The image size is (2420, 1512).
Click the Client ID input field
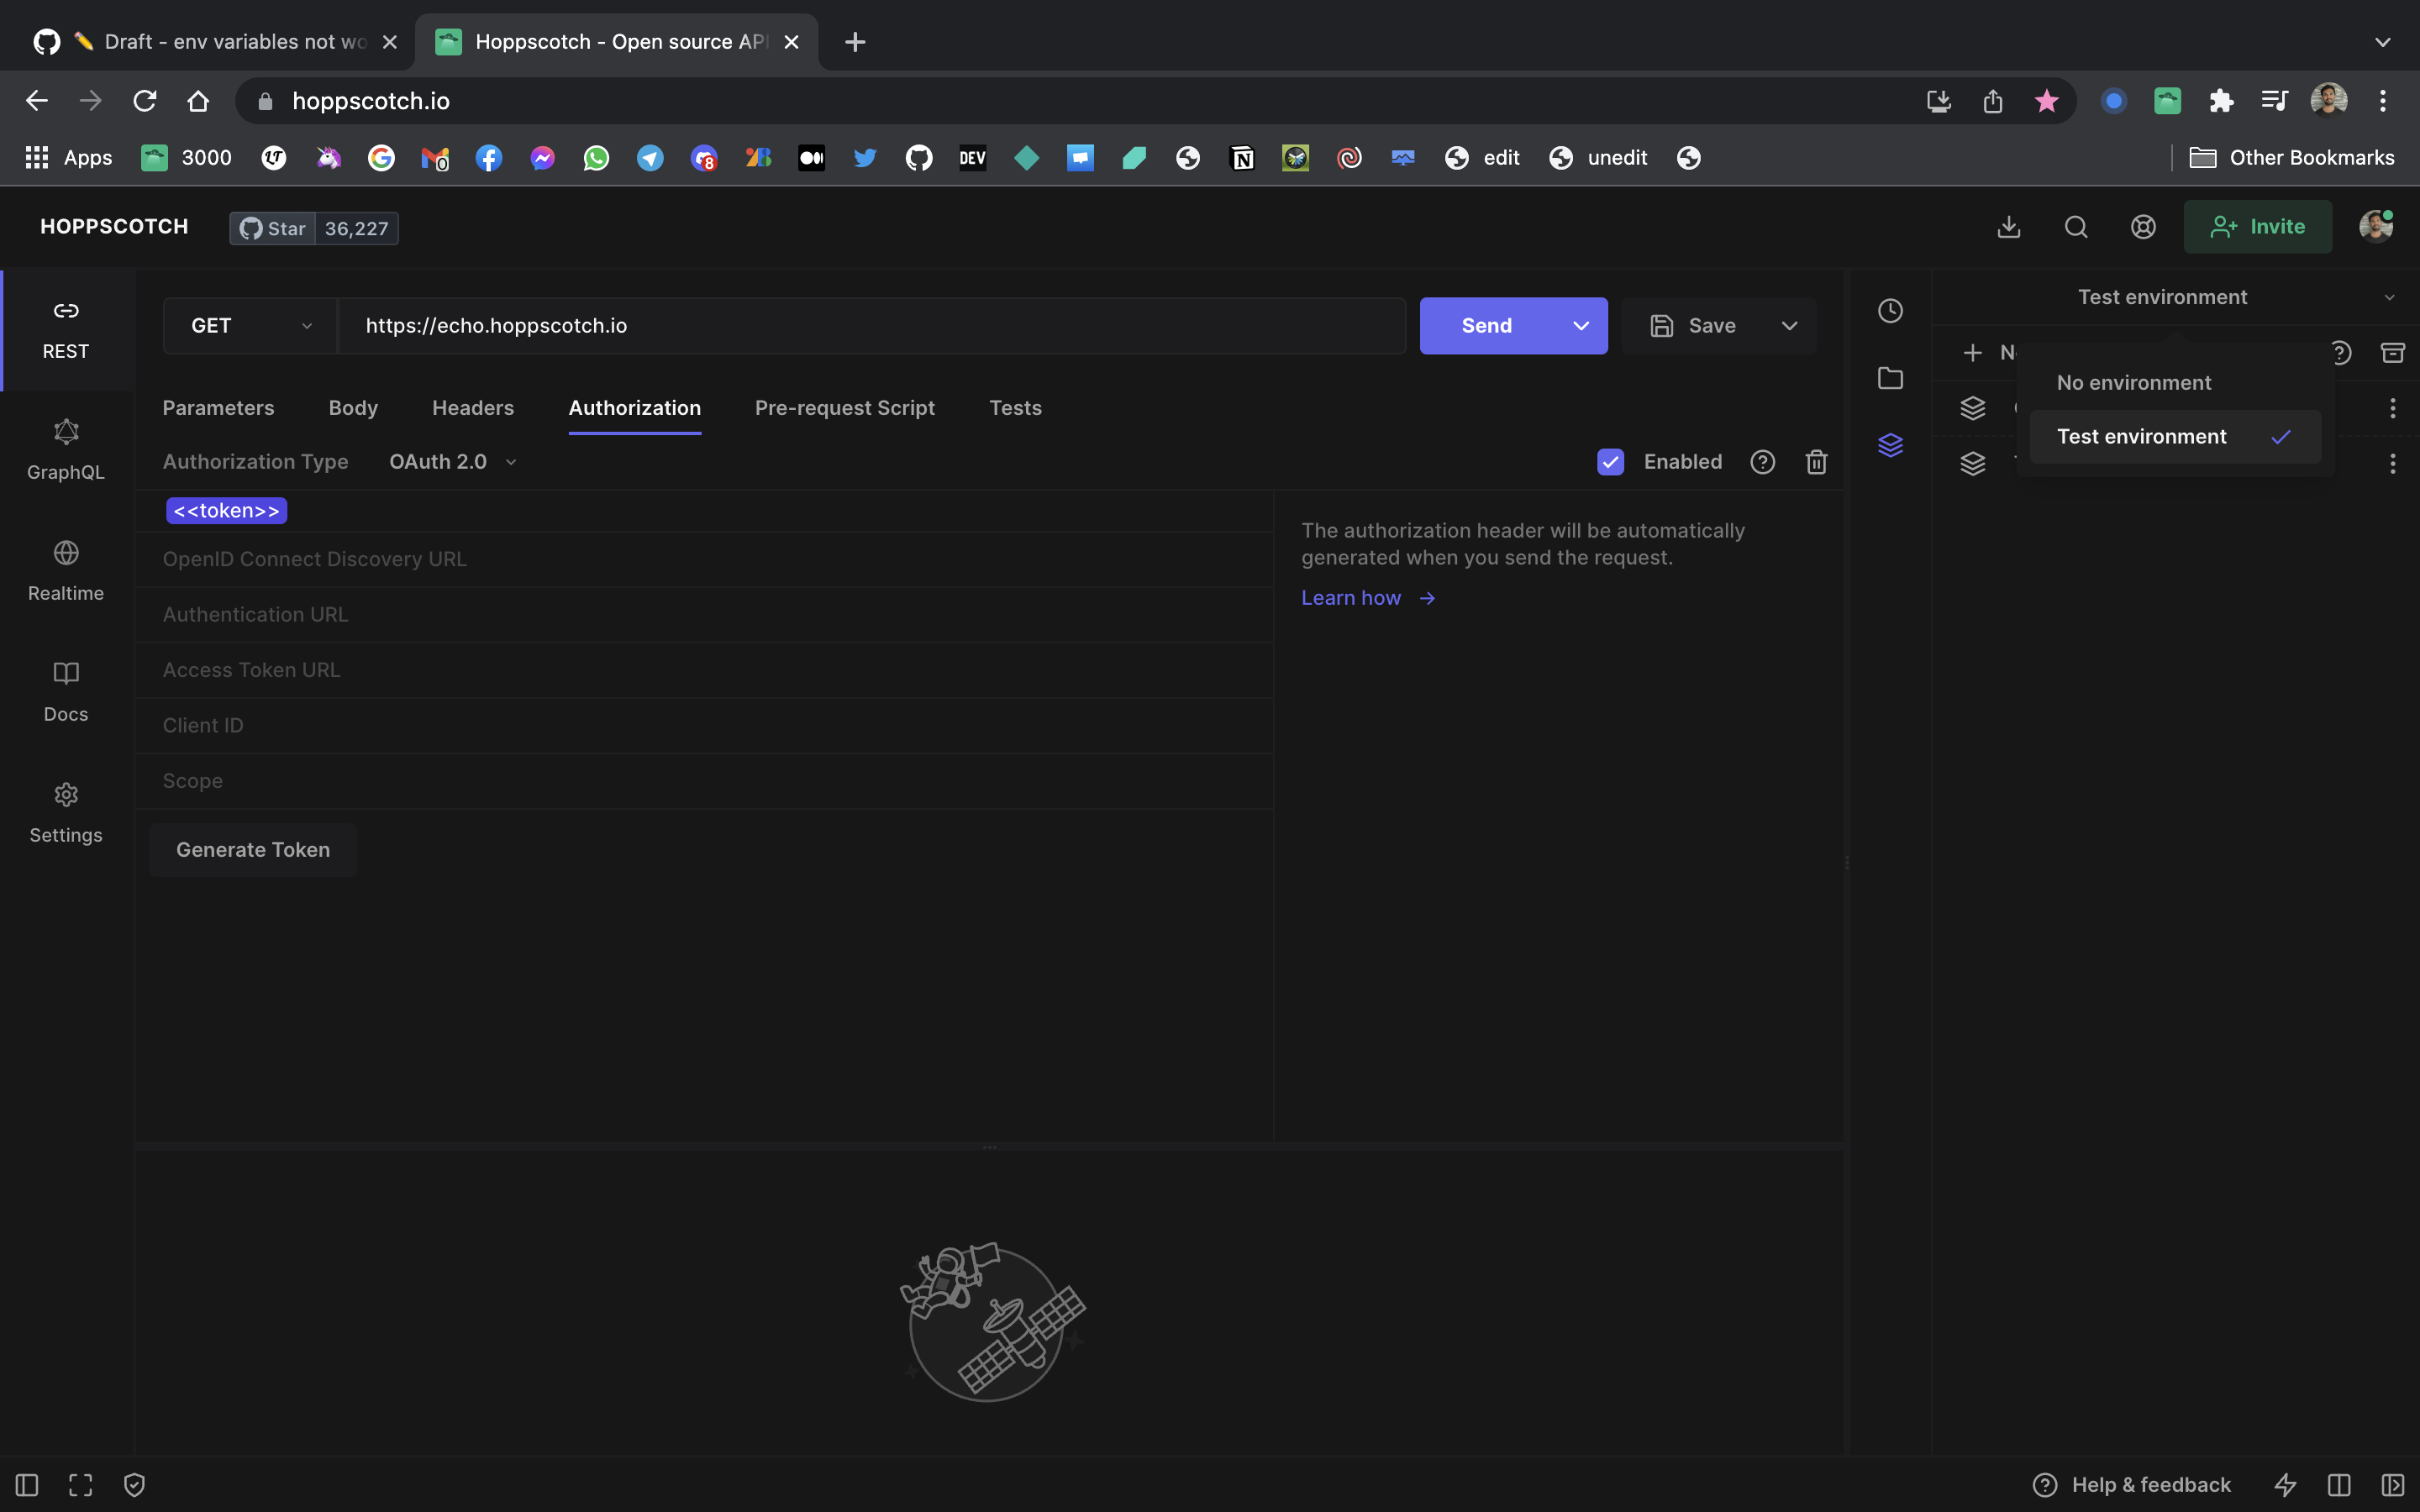700,726
